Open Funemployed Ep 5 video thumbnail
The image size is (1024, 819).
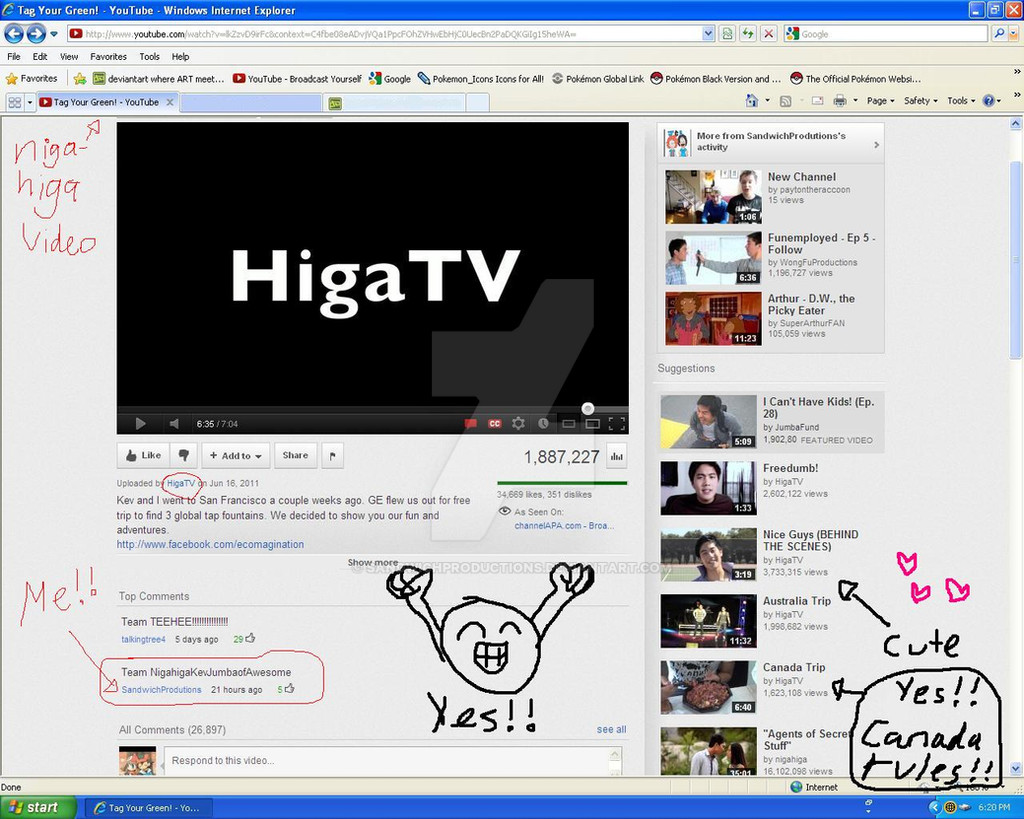[713, 258]
